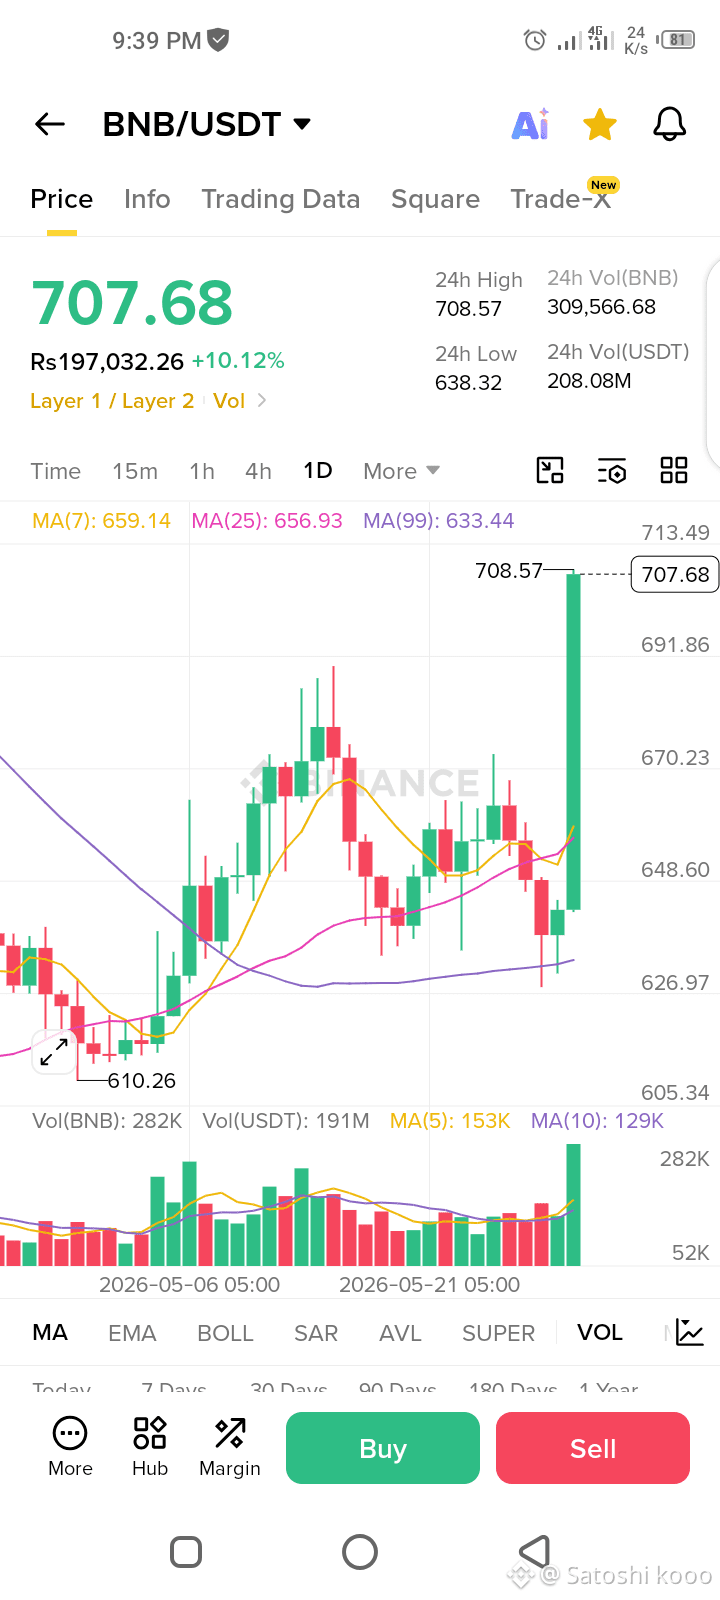Switch to the Price tab

tap(62, 199)
